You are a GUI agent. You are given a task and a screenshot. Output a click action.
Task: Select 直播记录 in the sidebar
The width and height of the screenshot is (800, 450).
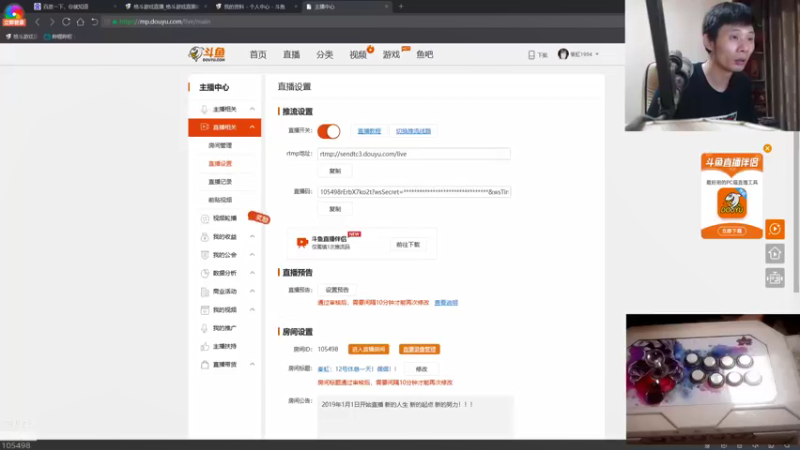coord(220,182)
